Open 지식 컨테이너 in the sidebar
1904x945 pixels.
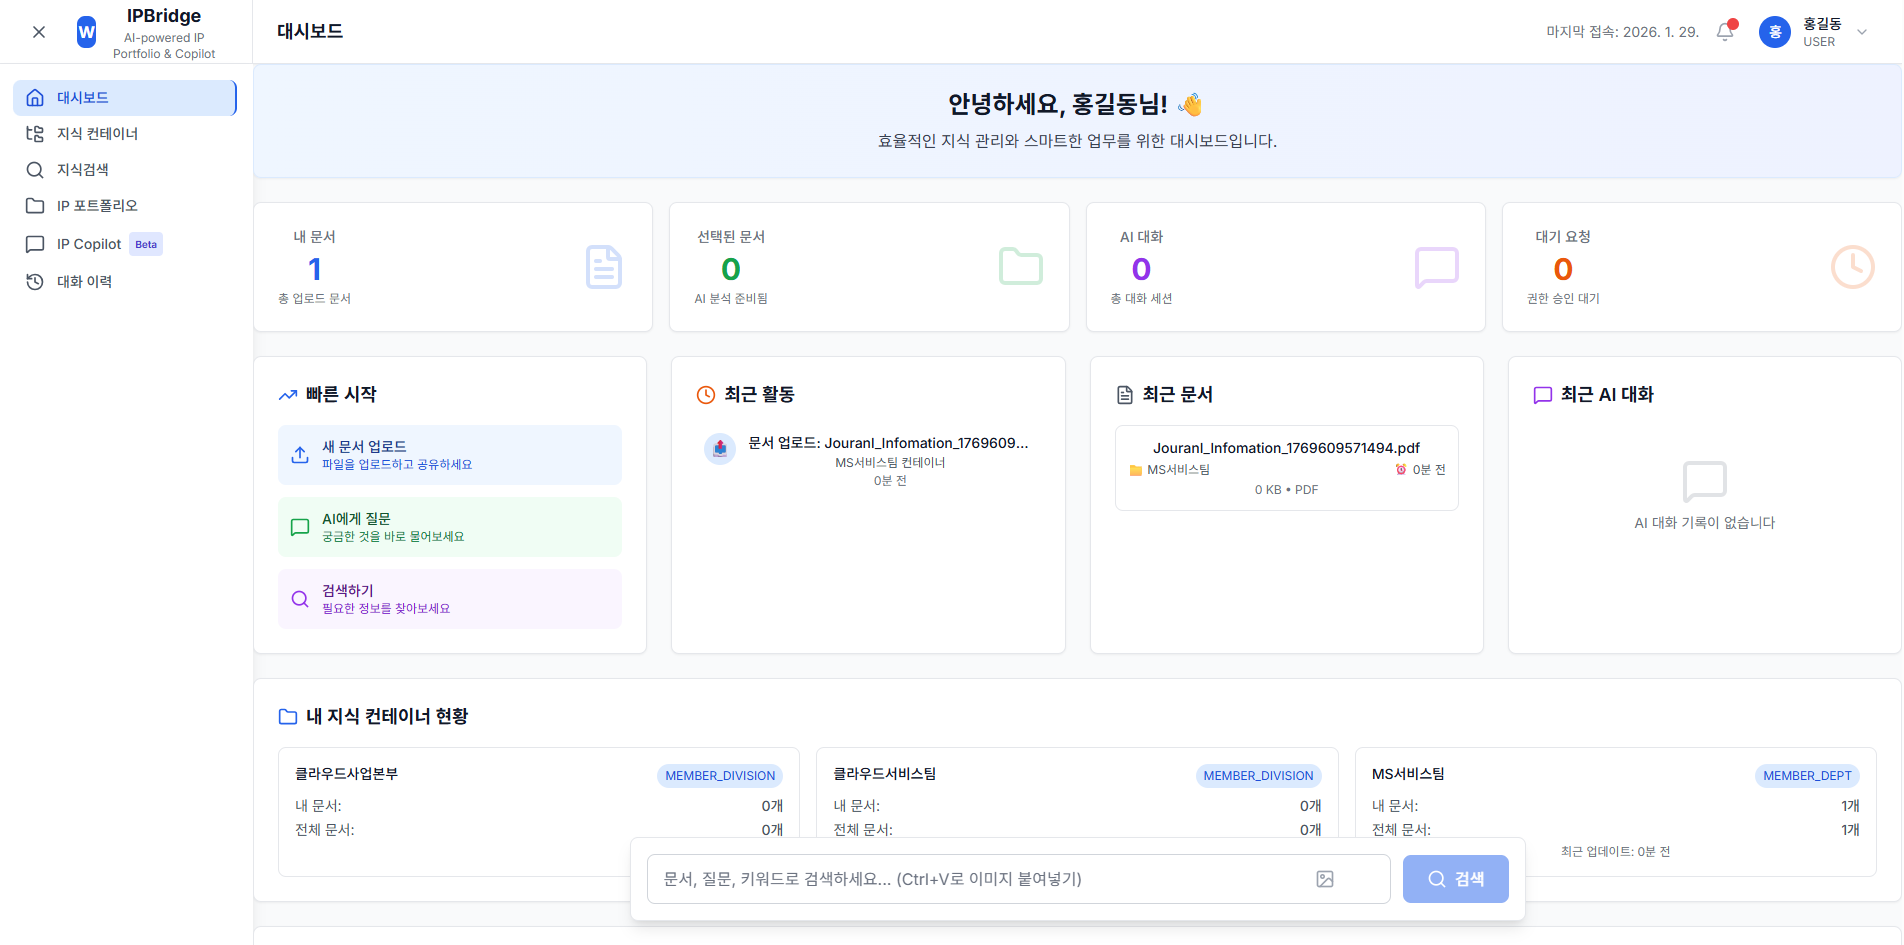[97, 134]
